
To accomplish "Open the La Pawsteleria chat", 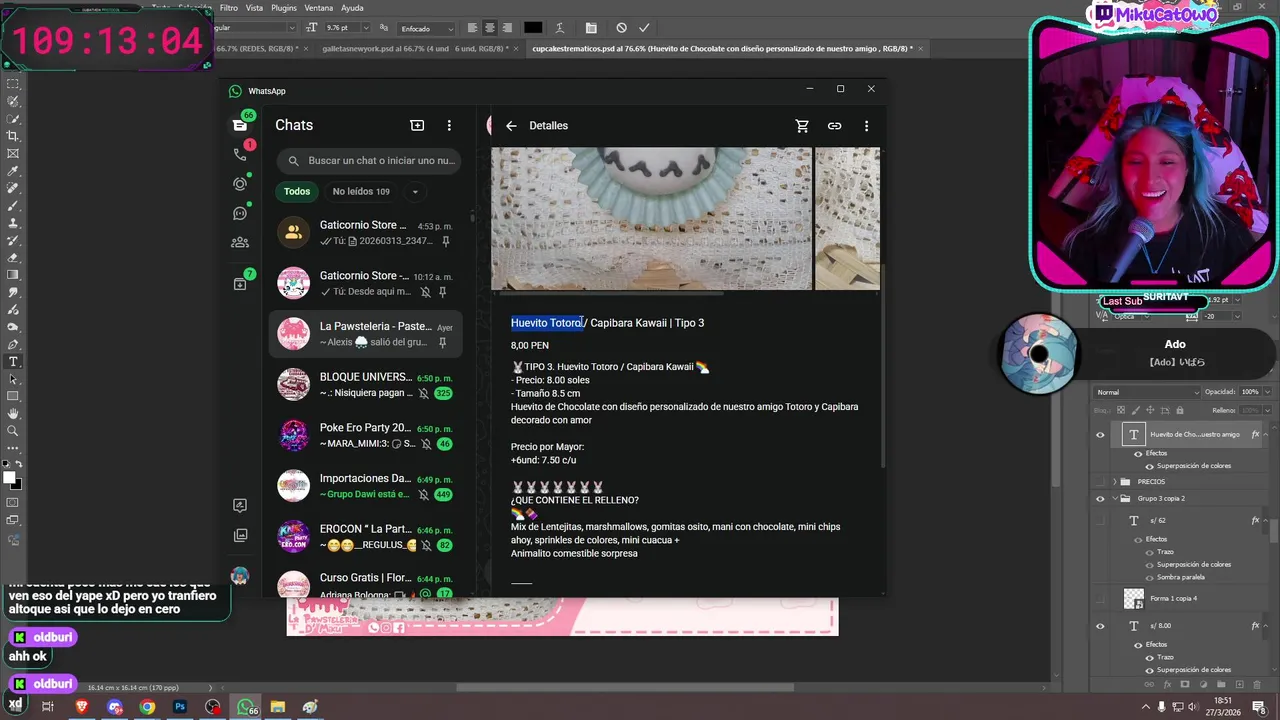I will [x=365, y=333].
